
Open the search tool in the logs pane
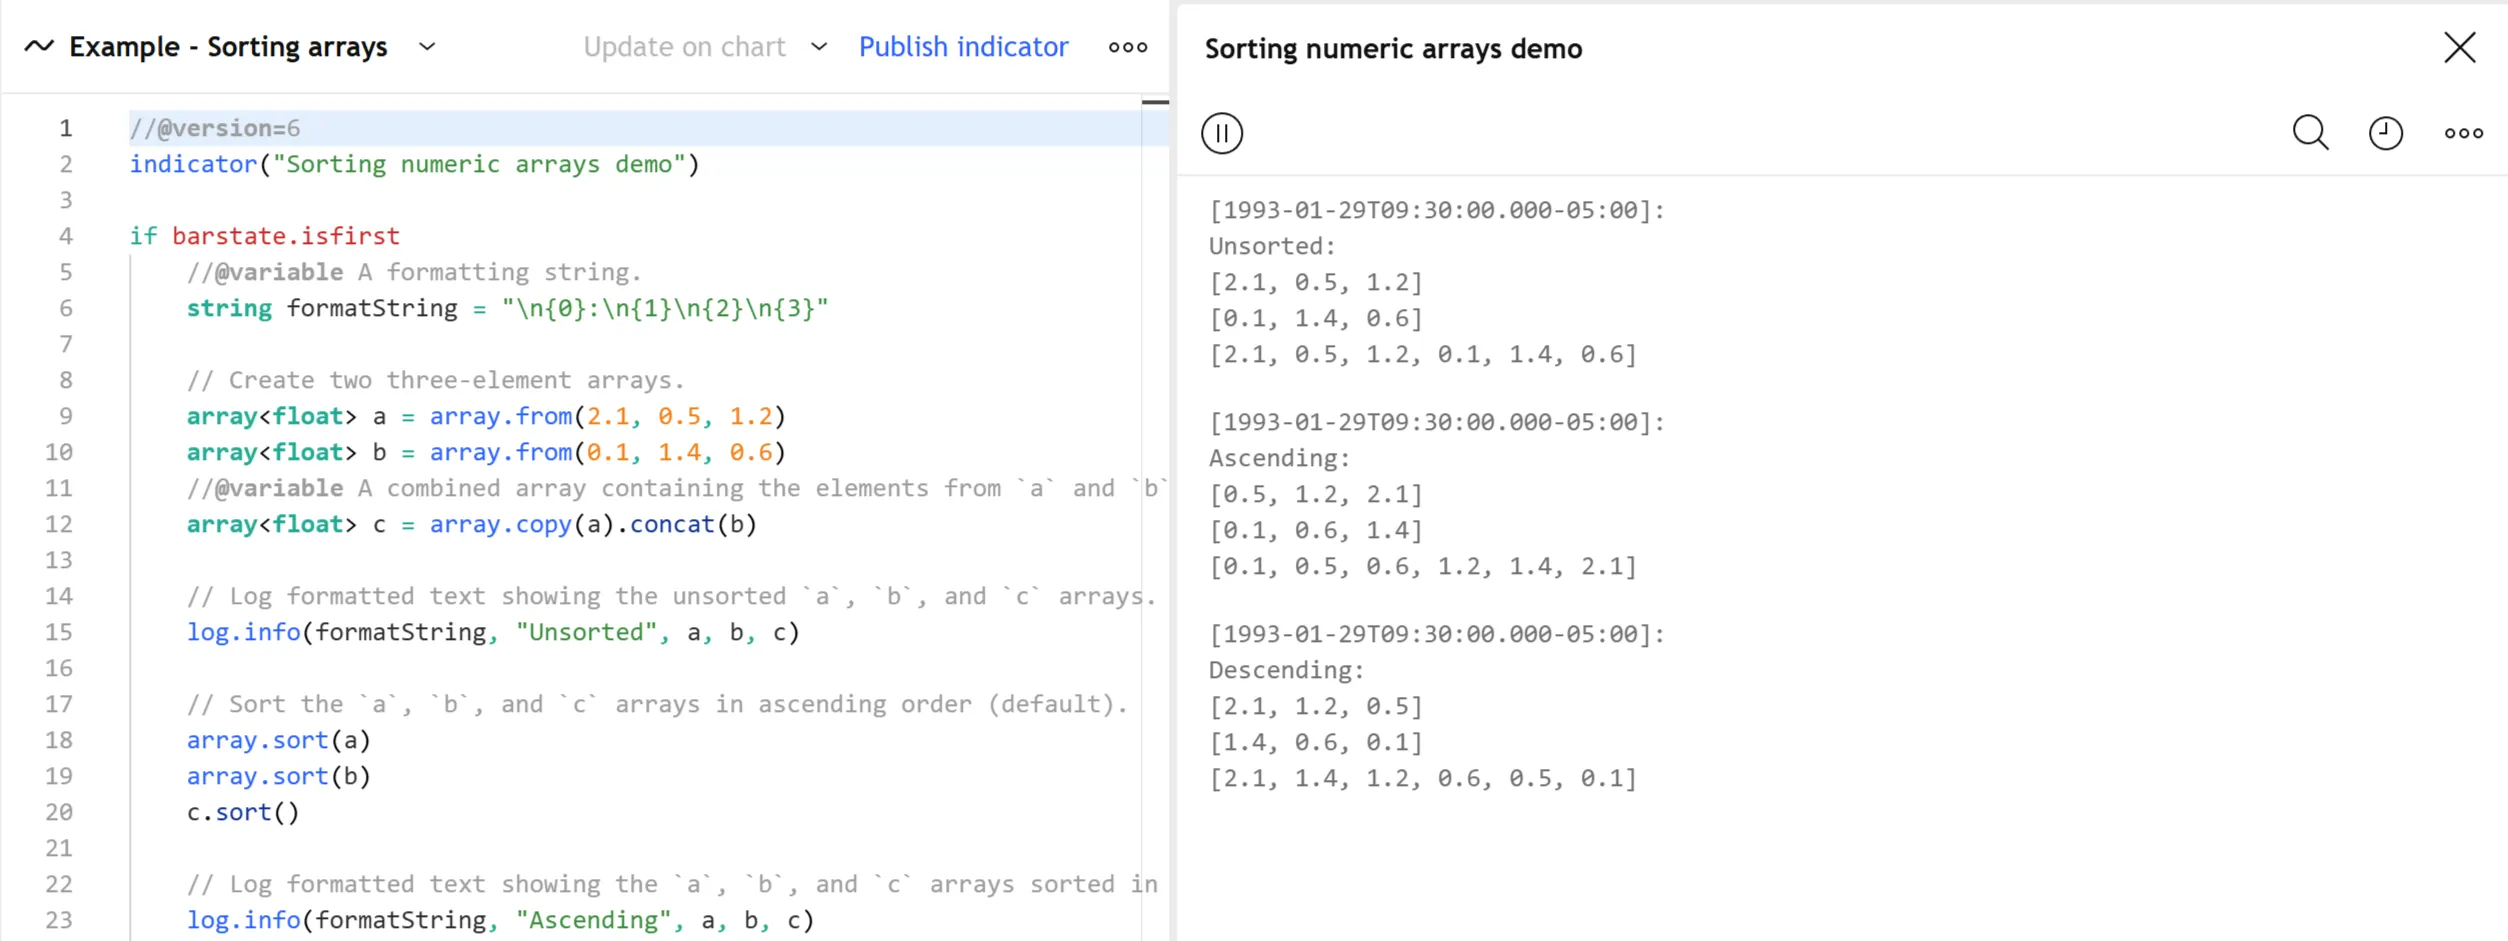click(2310, 133)
